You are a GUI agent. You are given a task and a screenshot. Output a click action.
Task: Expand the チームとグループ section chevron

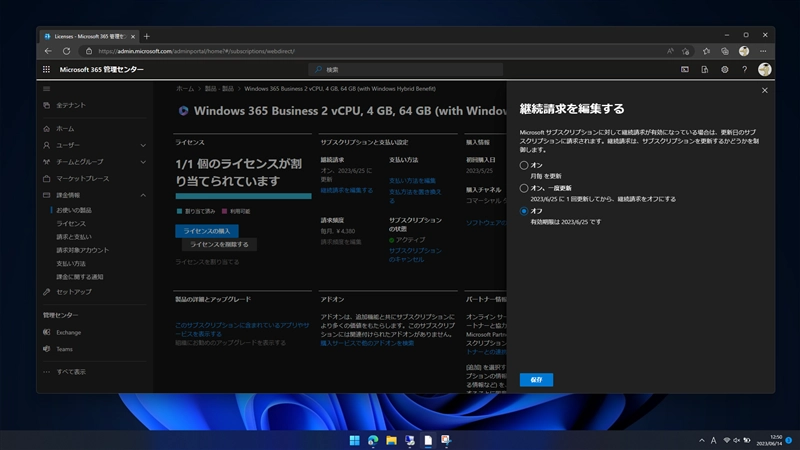coord(143,162)
